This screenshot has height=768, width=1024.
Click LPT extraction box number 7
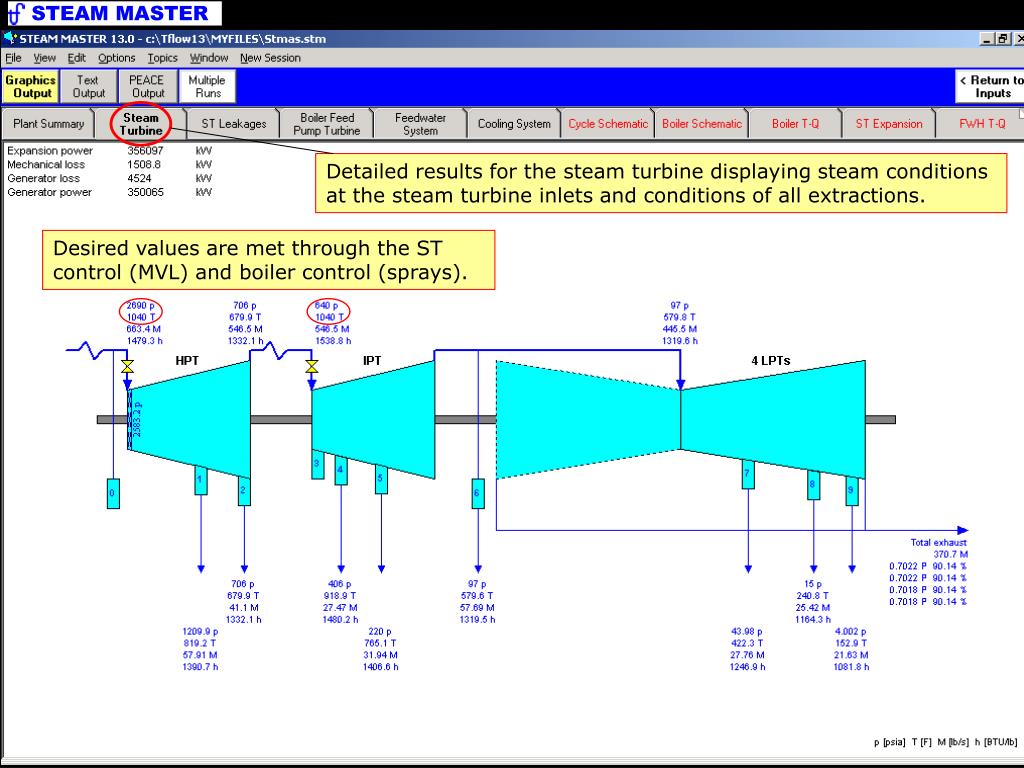[748, 474]
